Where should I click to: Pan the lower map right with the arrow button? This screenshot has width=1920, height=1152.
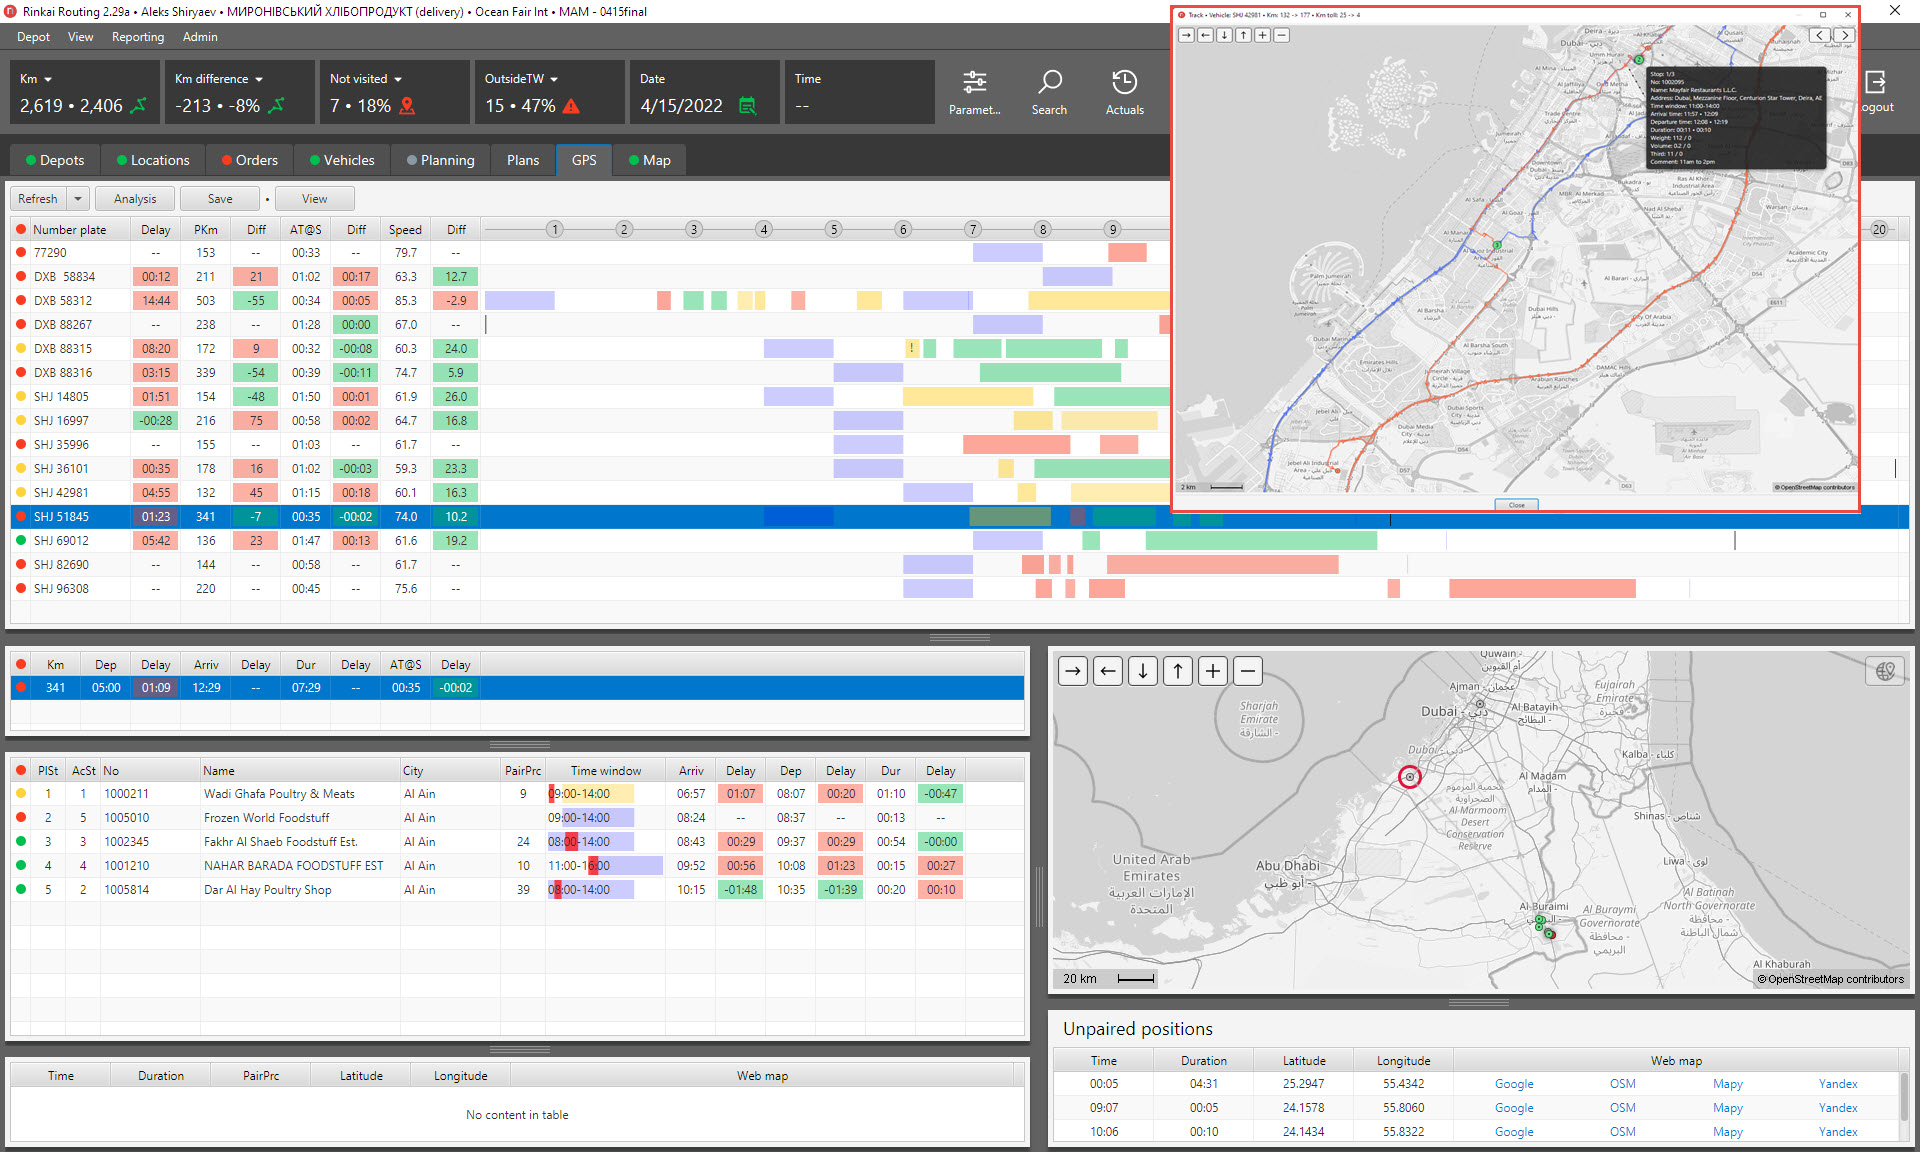1073,671
